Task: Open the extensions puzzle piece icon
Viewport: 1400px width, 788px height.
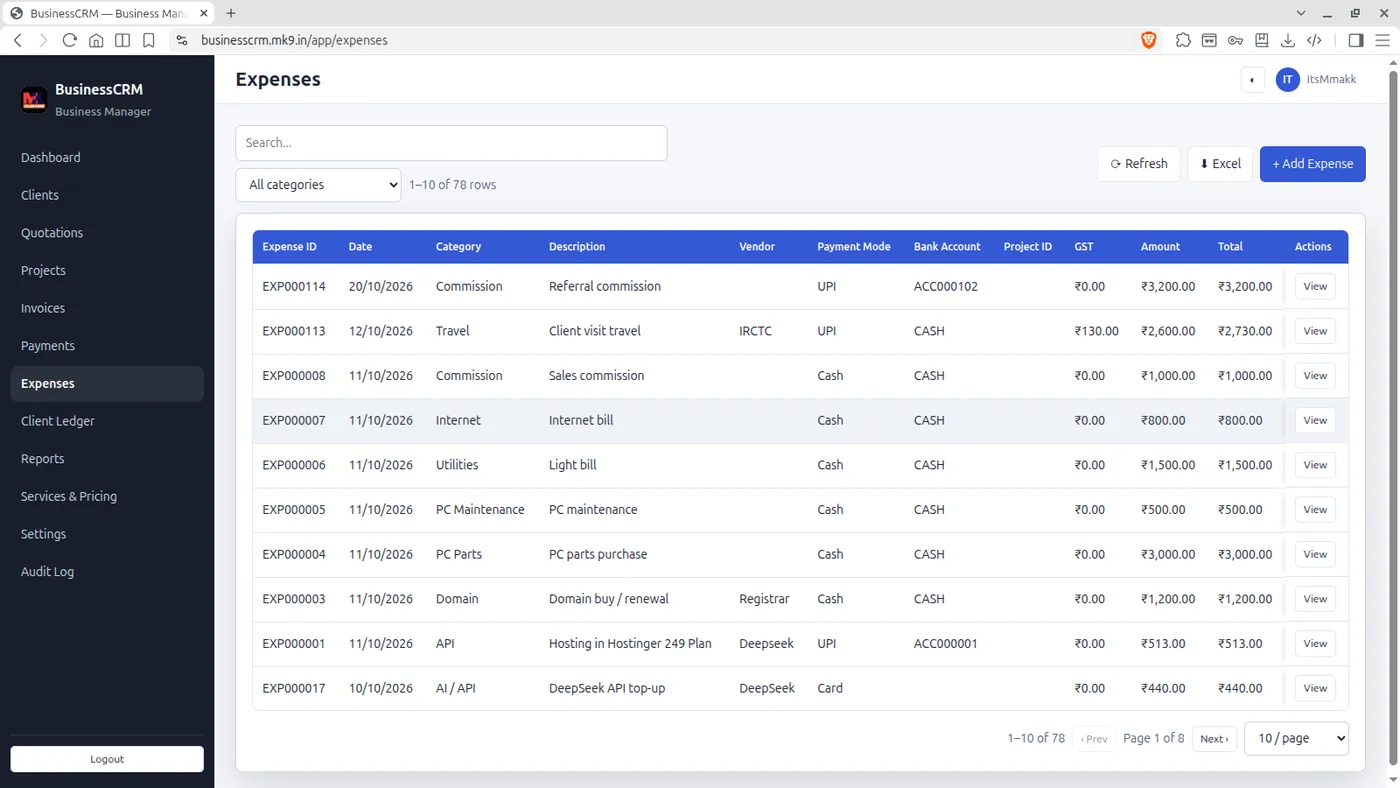Action: pos(1183,40)
